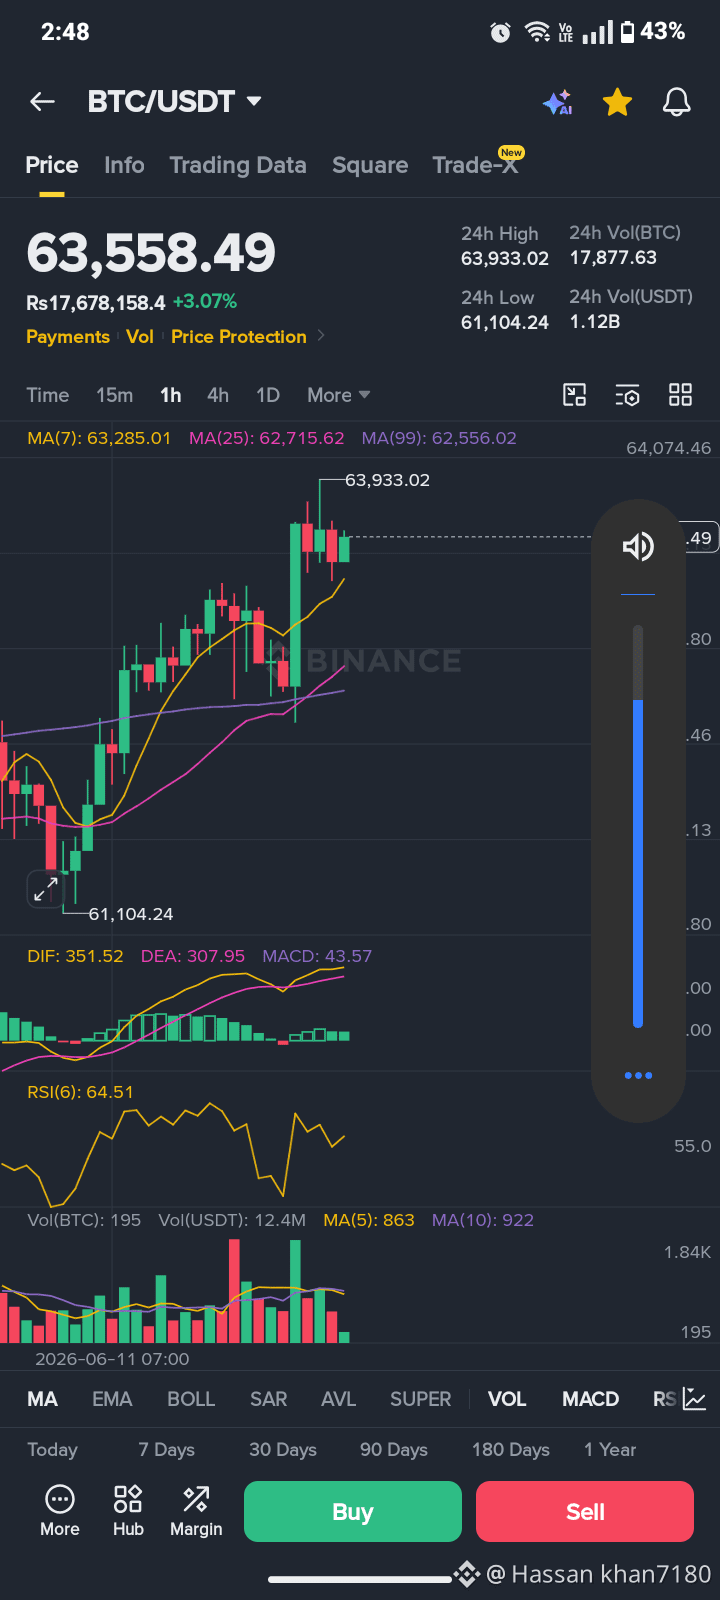The height and width of the screenshot is (1600, 720).
Task: Open the More menu icon
Action: click(x=60, y=1511)
